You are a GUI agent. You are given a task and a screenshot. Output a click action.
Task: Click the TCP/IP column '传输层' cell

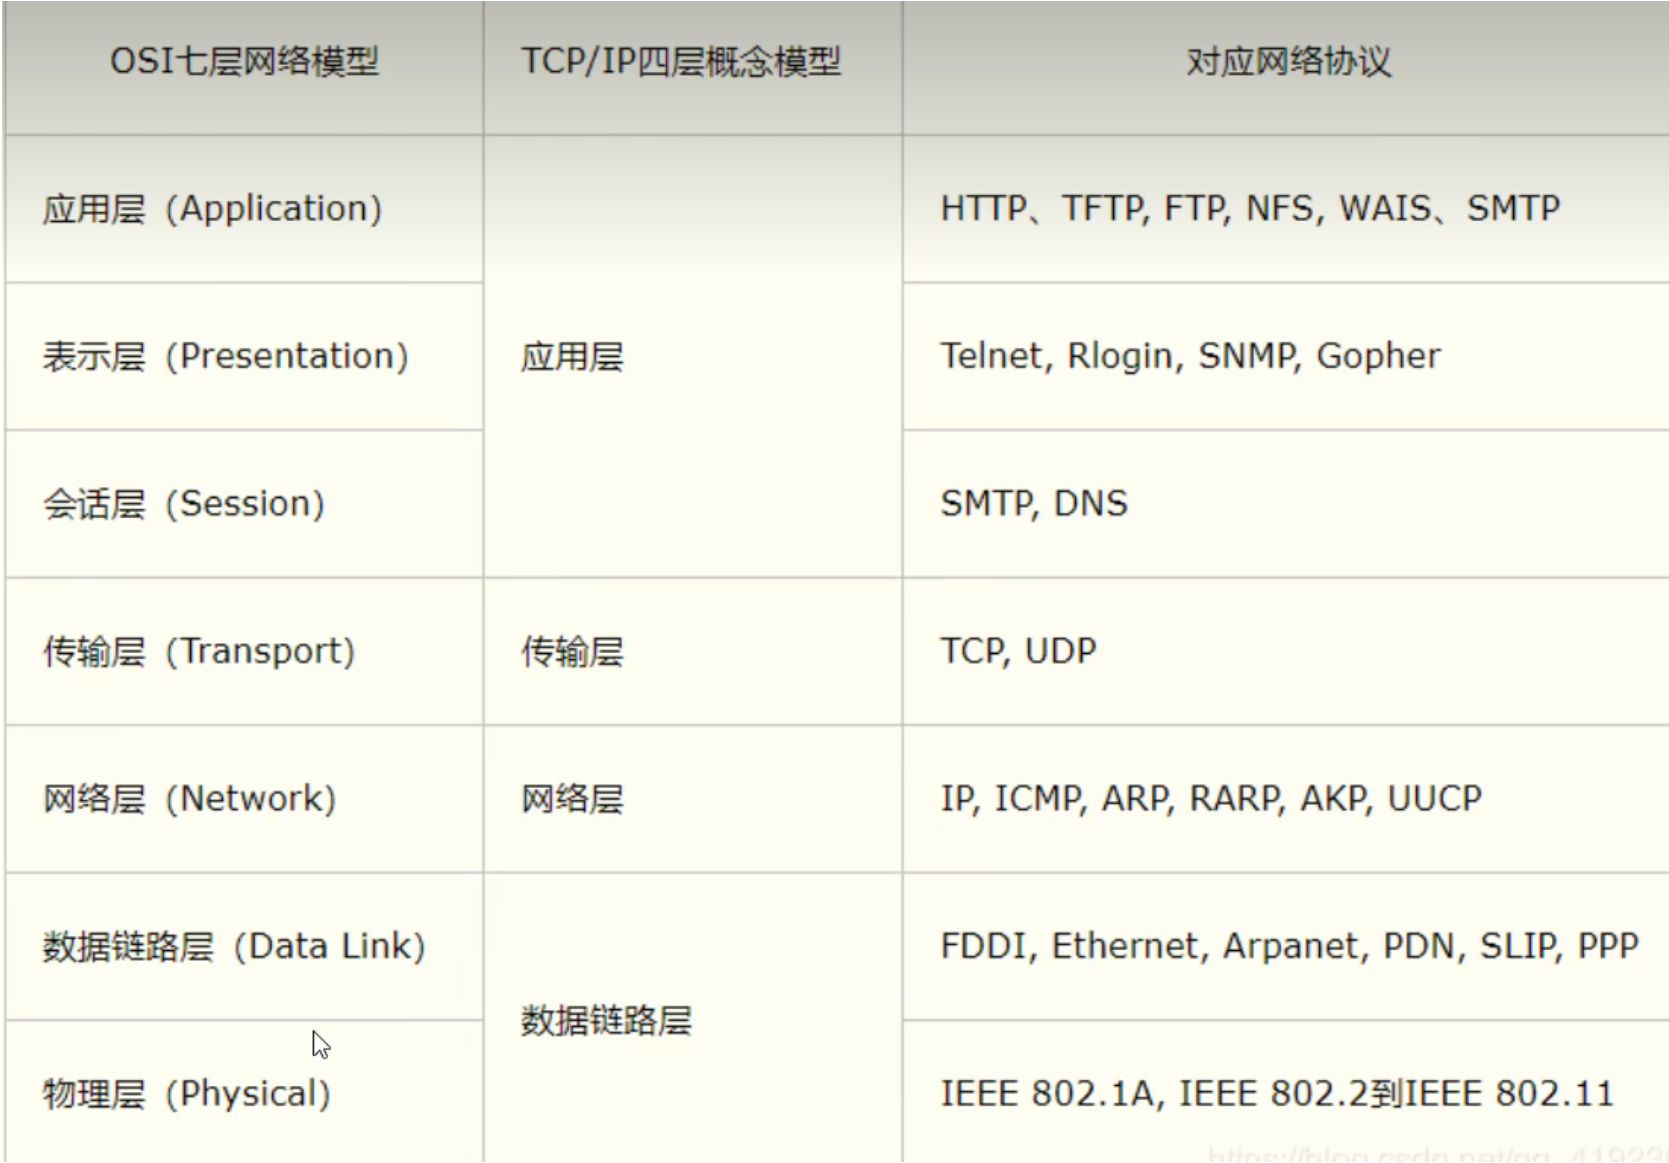[693, 652]
